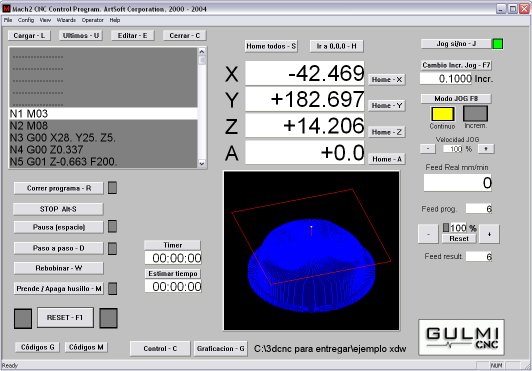Click the LED beside Pausa (espacio)

click(112, 226)
